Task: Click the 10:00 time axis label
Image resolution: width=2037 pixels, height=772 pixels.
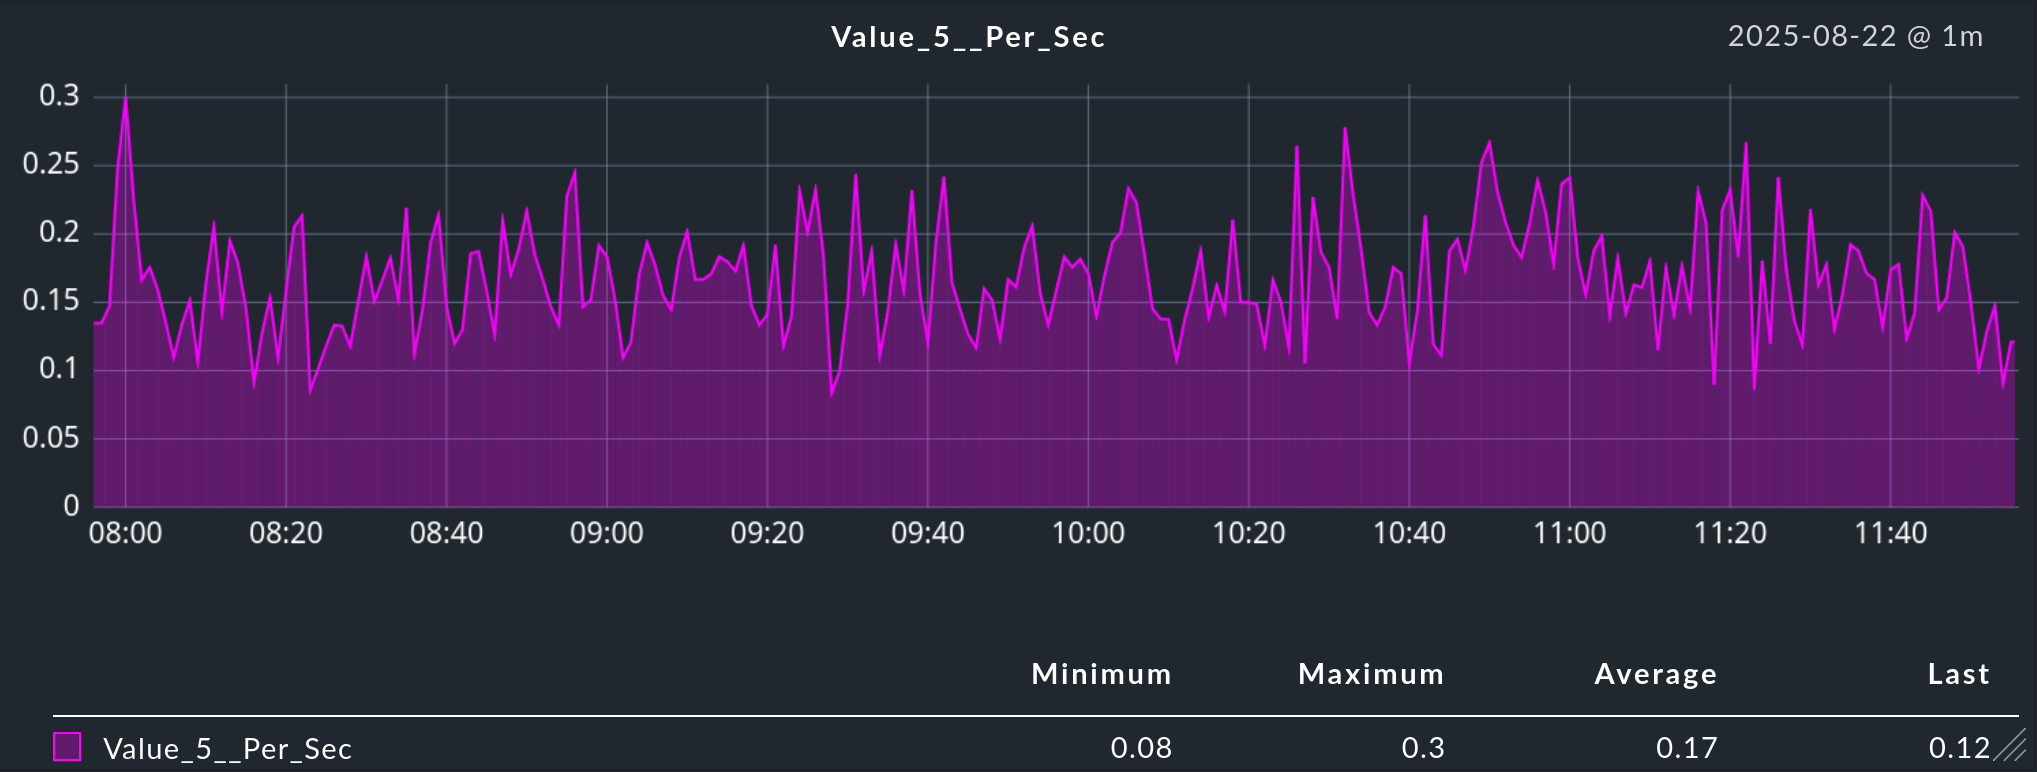Action: tap(1088, 533)
